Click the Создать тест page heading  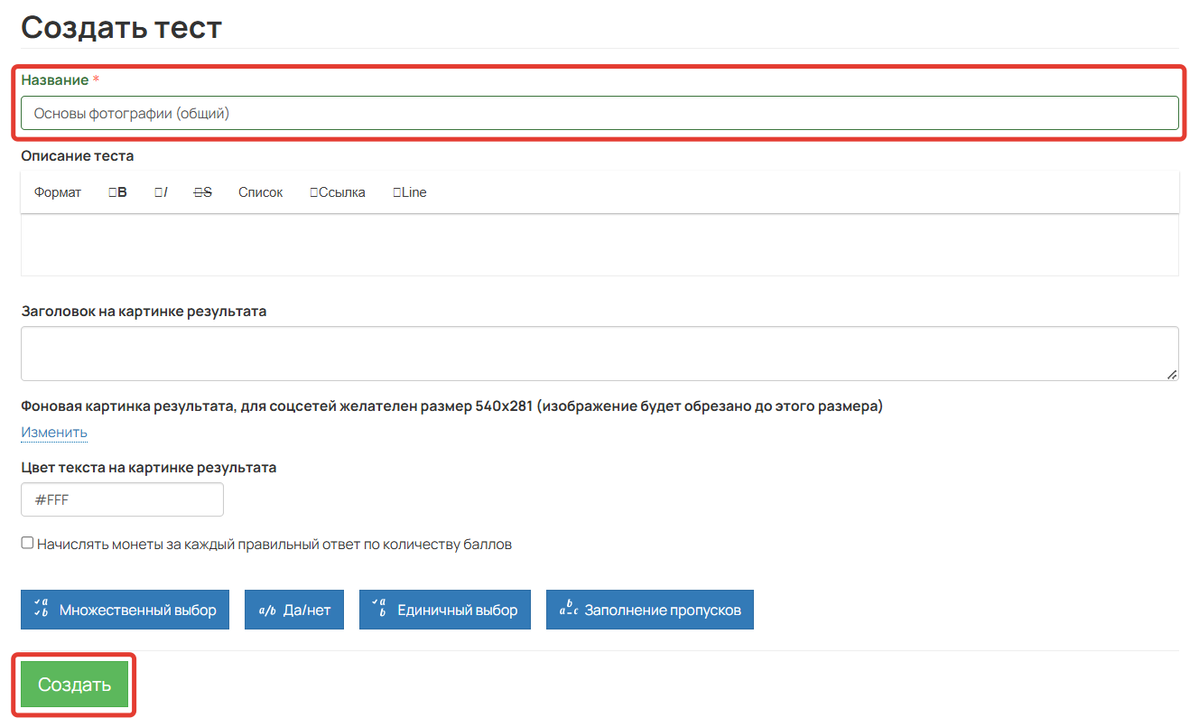coord(121,28)
